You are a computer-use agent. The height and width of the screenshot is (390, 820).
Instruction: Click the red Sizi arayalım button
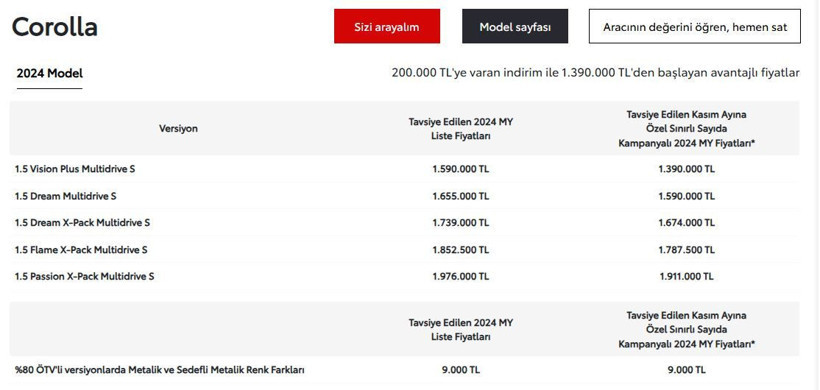click(x=387, y=26)
